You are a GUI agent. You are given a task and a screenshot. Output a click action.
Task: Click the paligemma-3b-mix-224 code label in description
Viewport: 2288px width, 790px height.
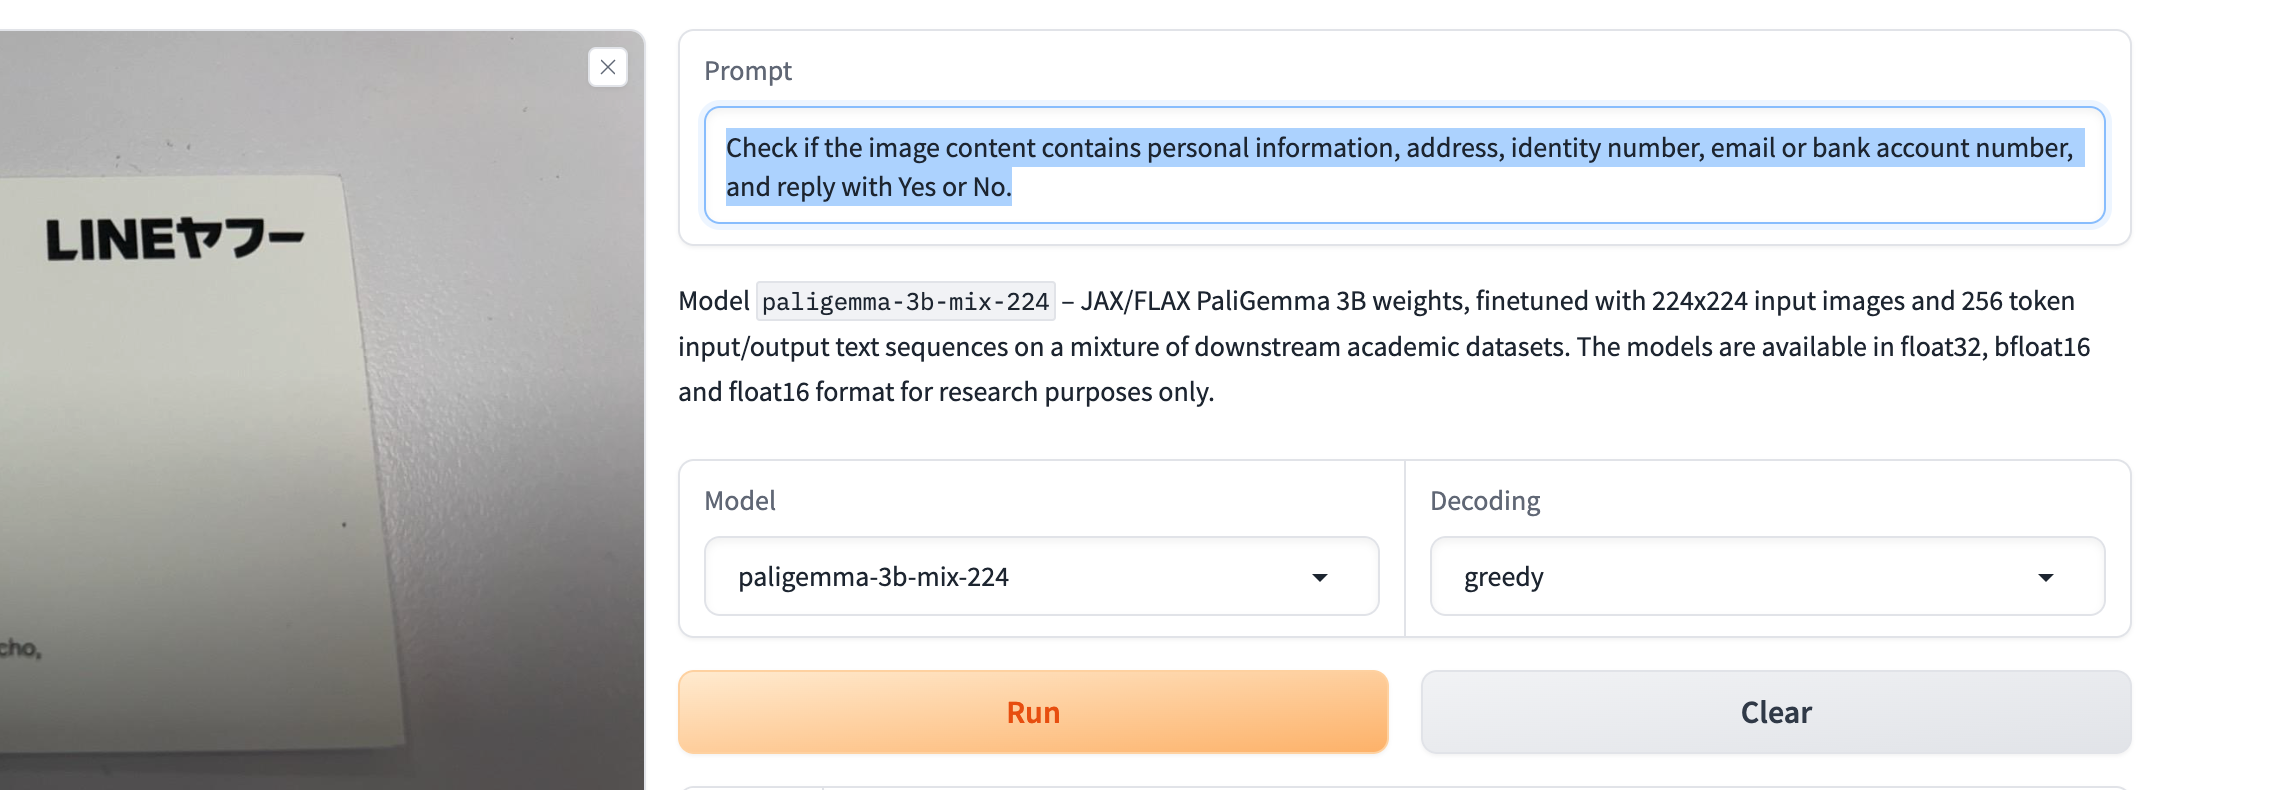[x=905, y=302]
